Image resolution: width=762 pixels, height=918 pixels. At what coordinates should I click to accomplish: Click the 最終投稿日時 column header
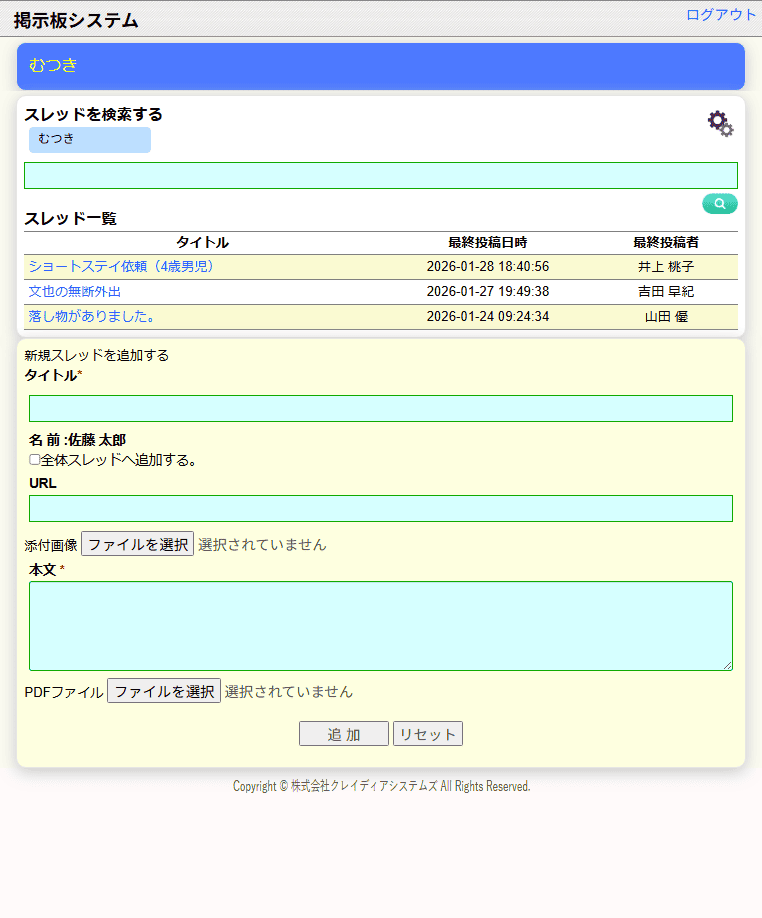[x=487, y=242]
